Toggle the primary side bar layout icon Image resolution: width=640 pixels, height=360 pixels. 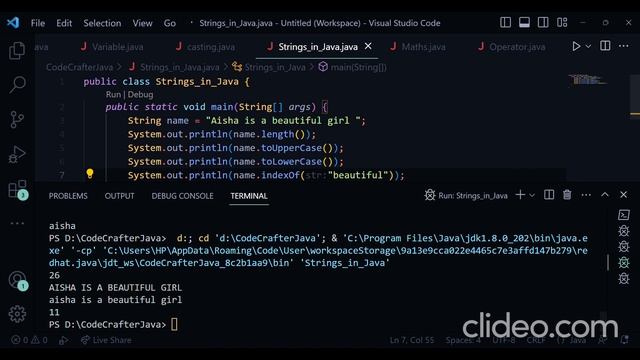pyautogui.click(x=505, y=22)
